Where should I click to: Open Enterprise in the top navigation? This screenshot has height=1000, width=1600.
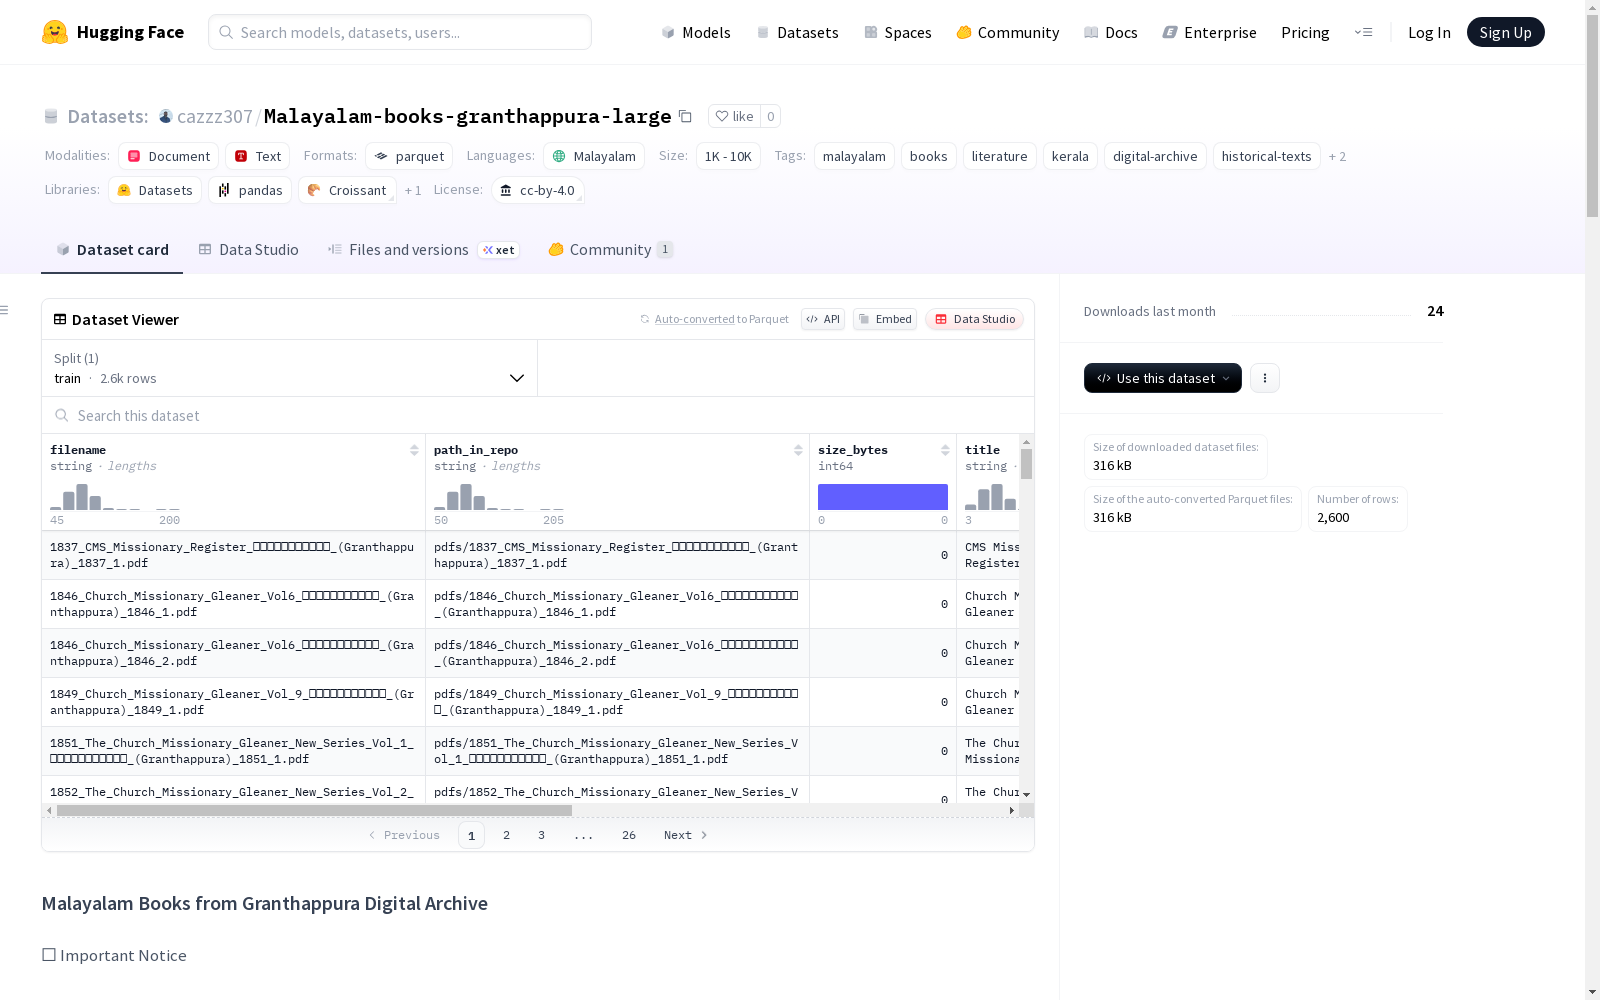click(x=1209, y=32)
